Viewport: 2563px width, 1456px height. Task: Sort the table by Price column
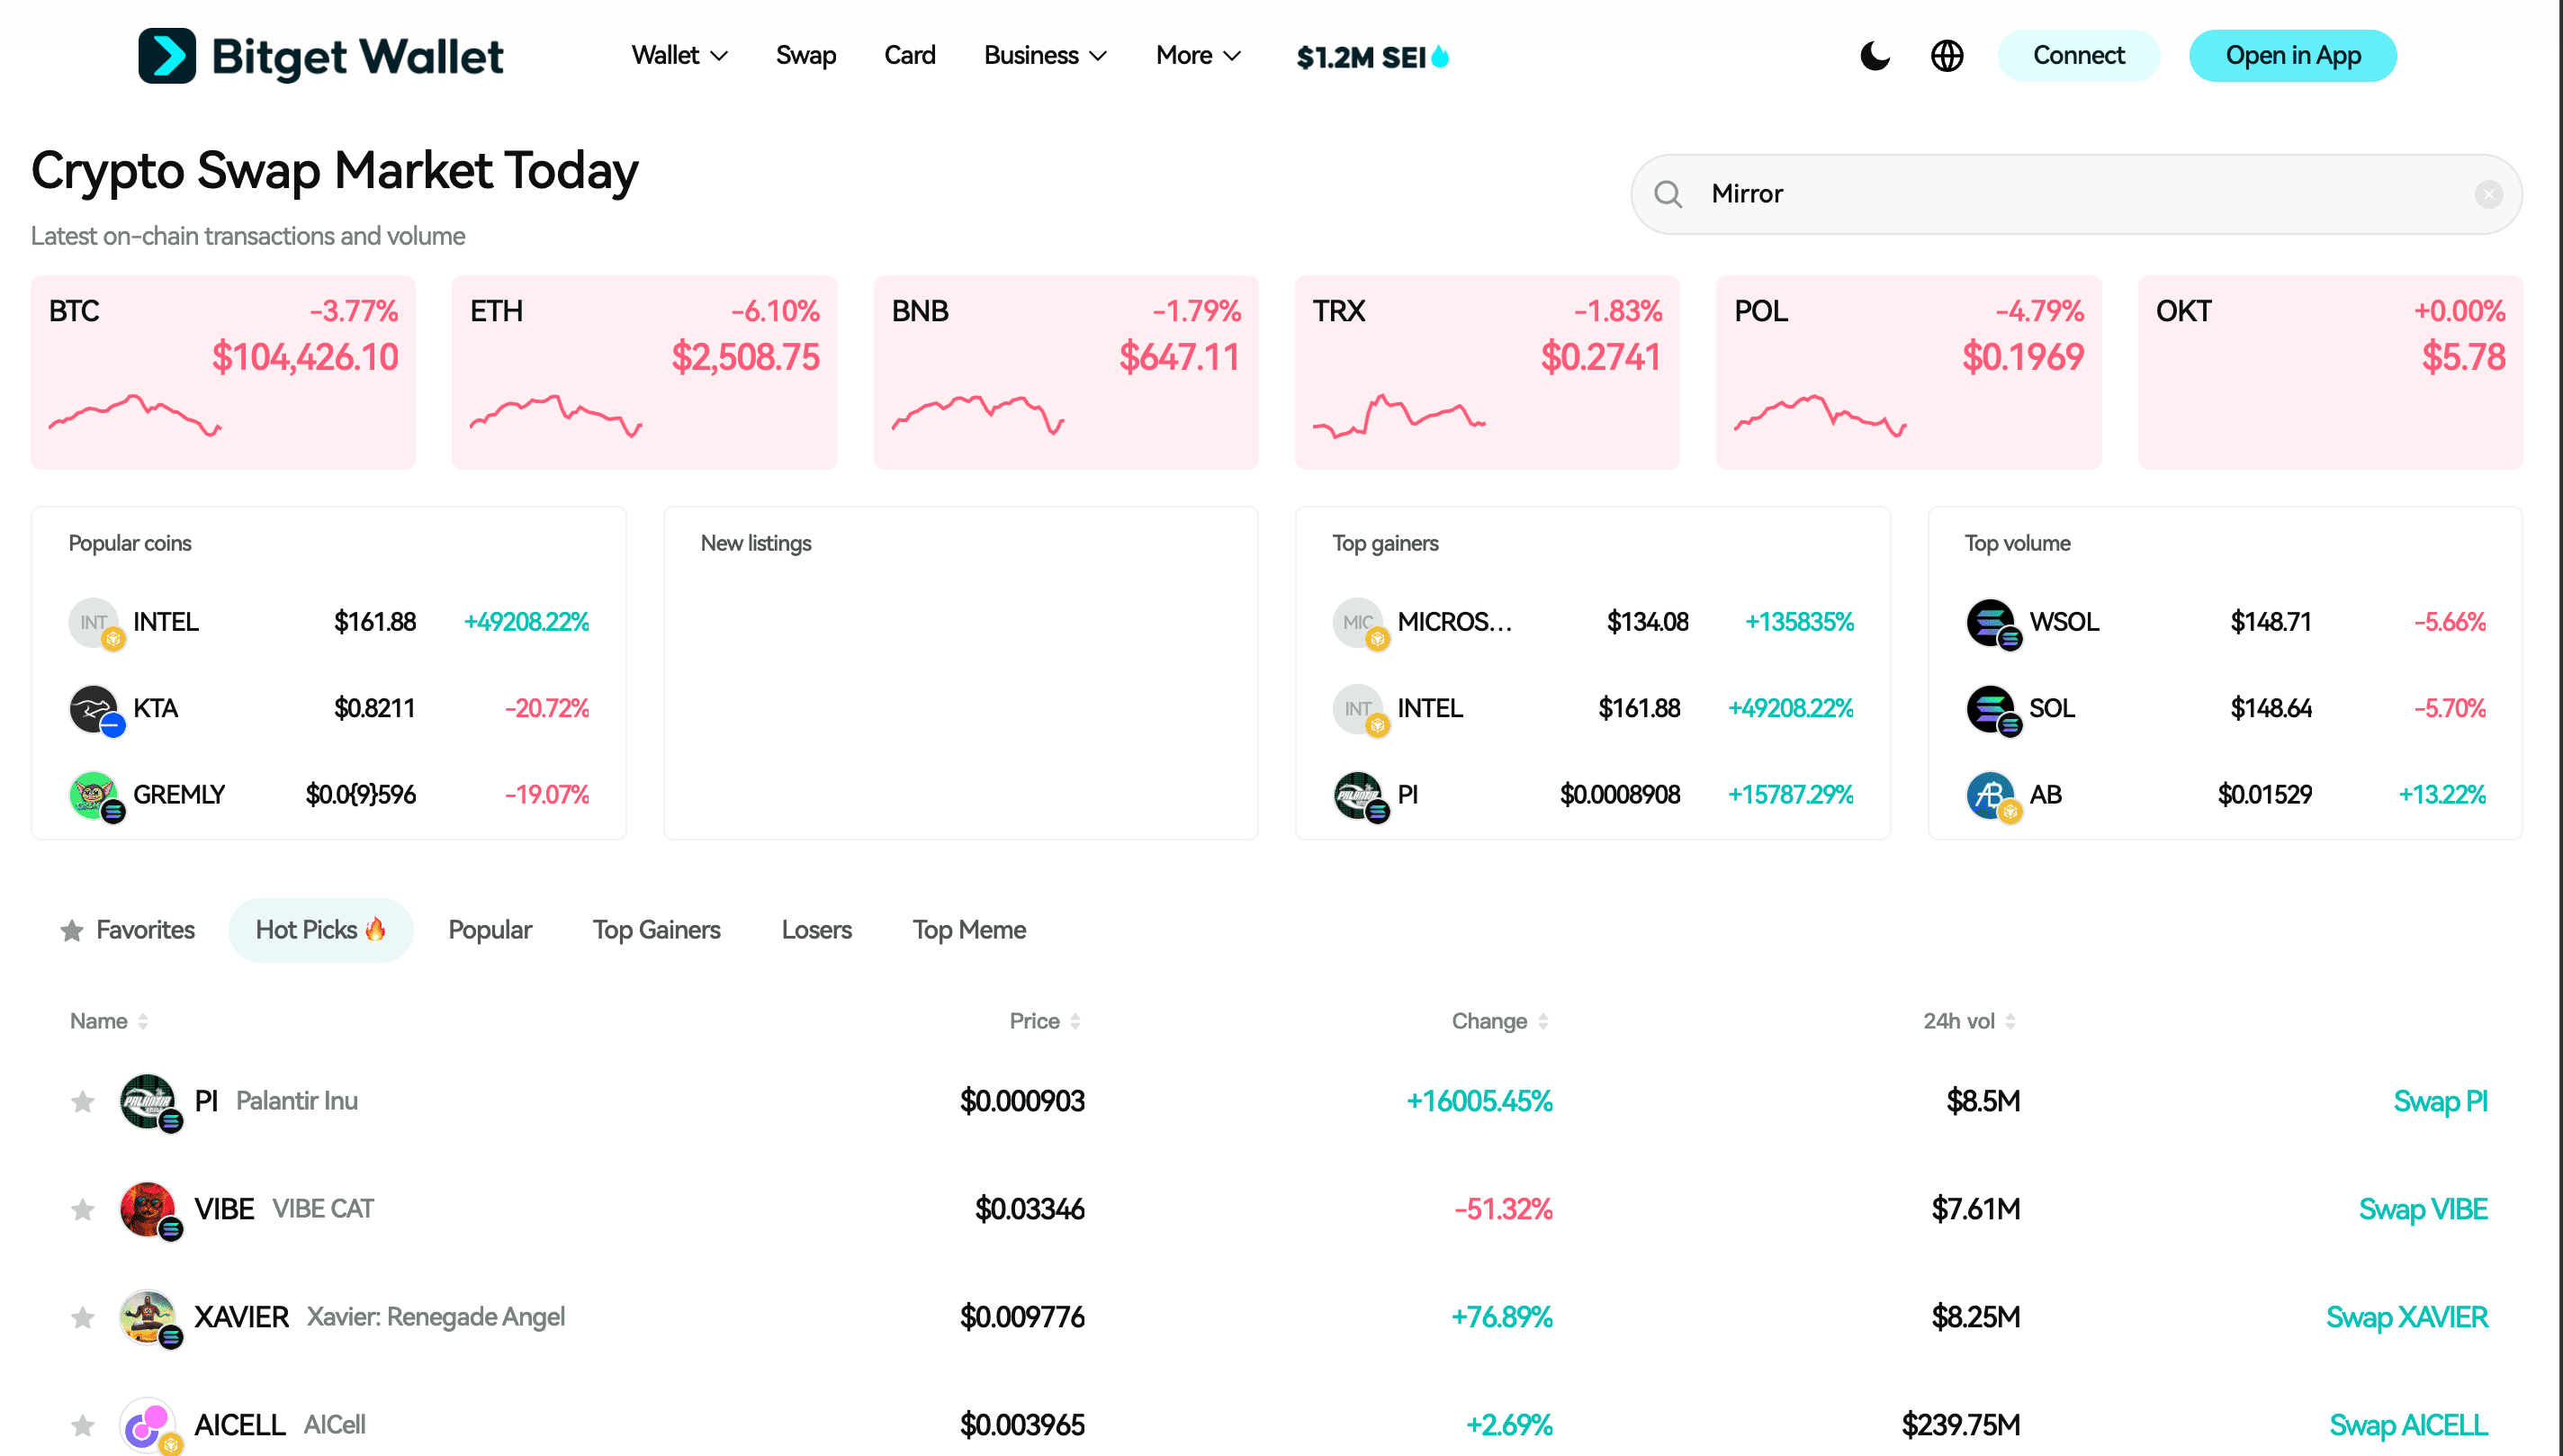pyautogui.click(x=1045, y=1021)
